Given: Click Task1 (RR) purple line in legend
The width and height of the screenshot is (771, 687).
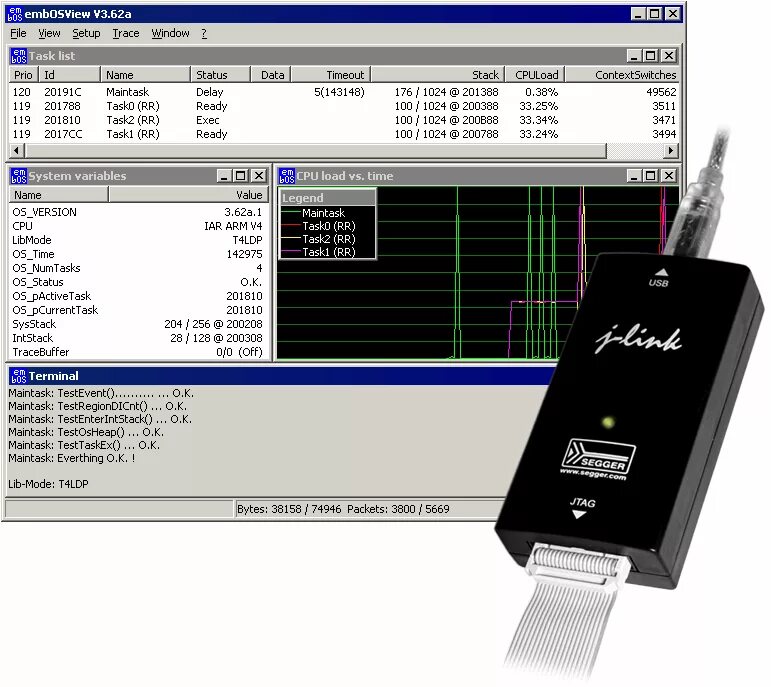Looking at the screenshot, I should coord(291,251).
